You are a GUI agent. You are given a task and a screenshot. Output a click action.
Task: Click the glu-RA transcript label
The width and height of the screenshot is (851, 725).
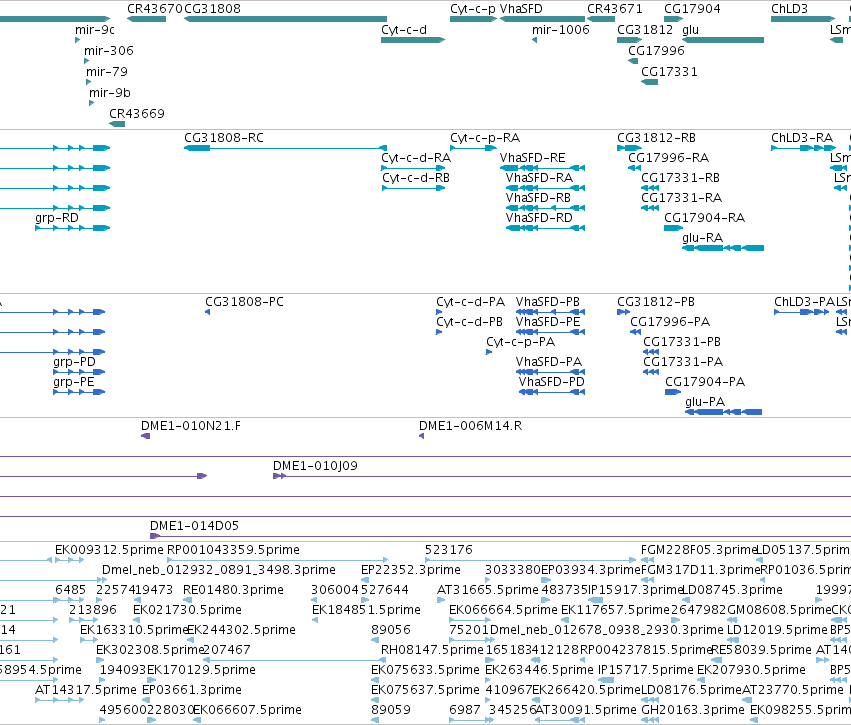coord(702,238)
